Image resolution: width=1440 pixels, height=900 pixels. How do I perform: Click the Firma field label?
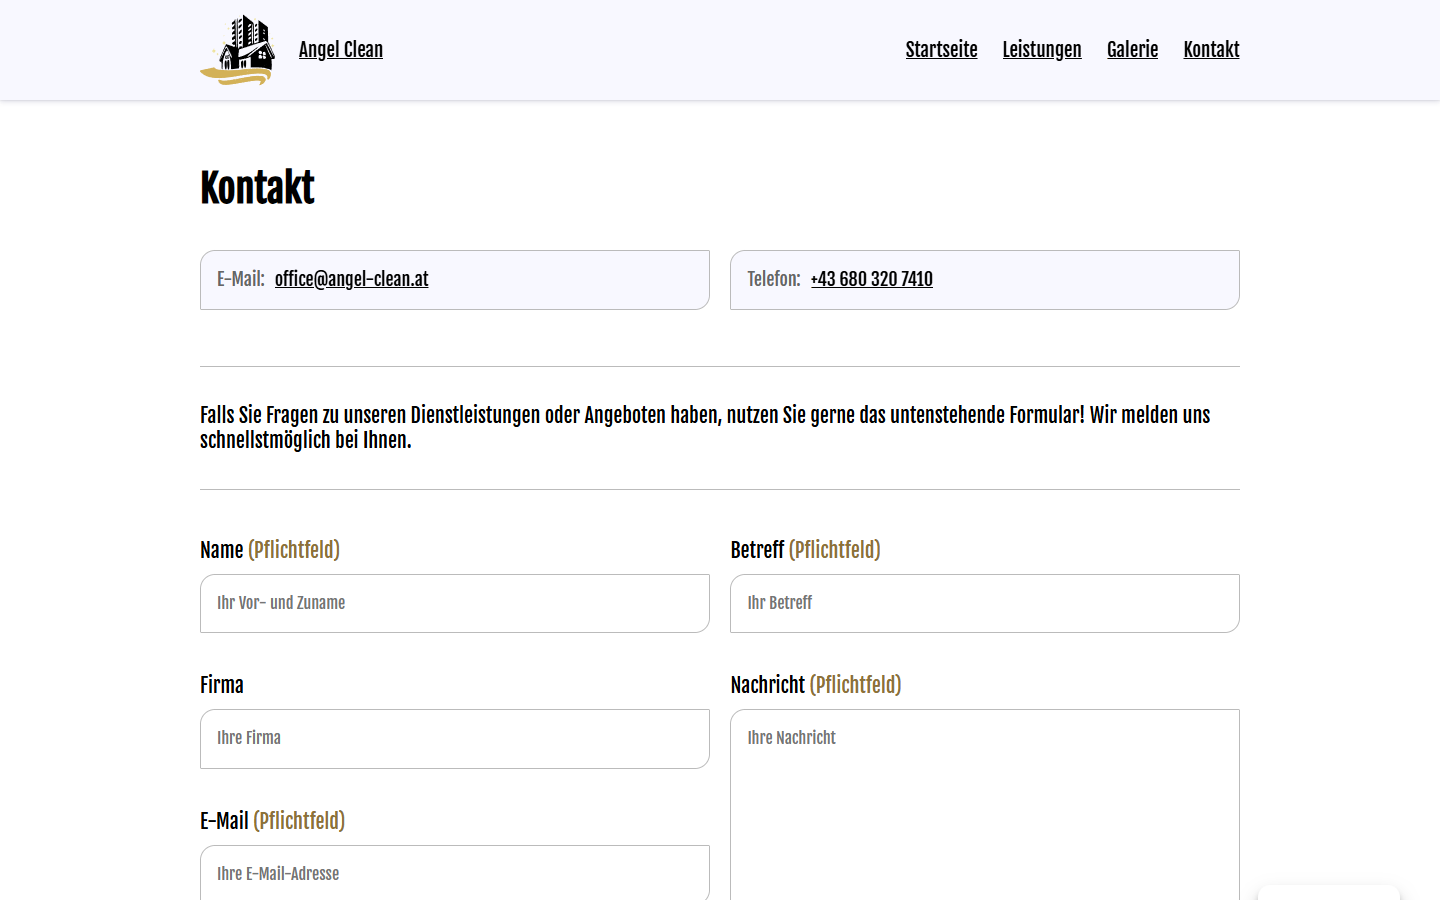click(x=222, y=685)
